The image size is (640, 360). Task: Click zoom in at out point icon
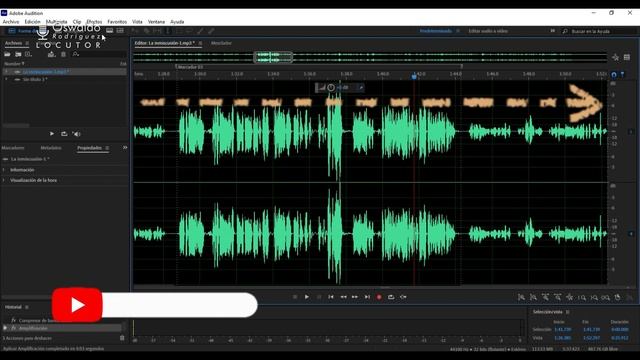[594, 298]
